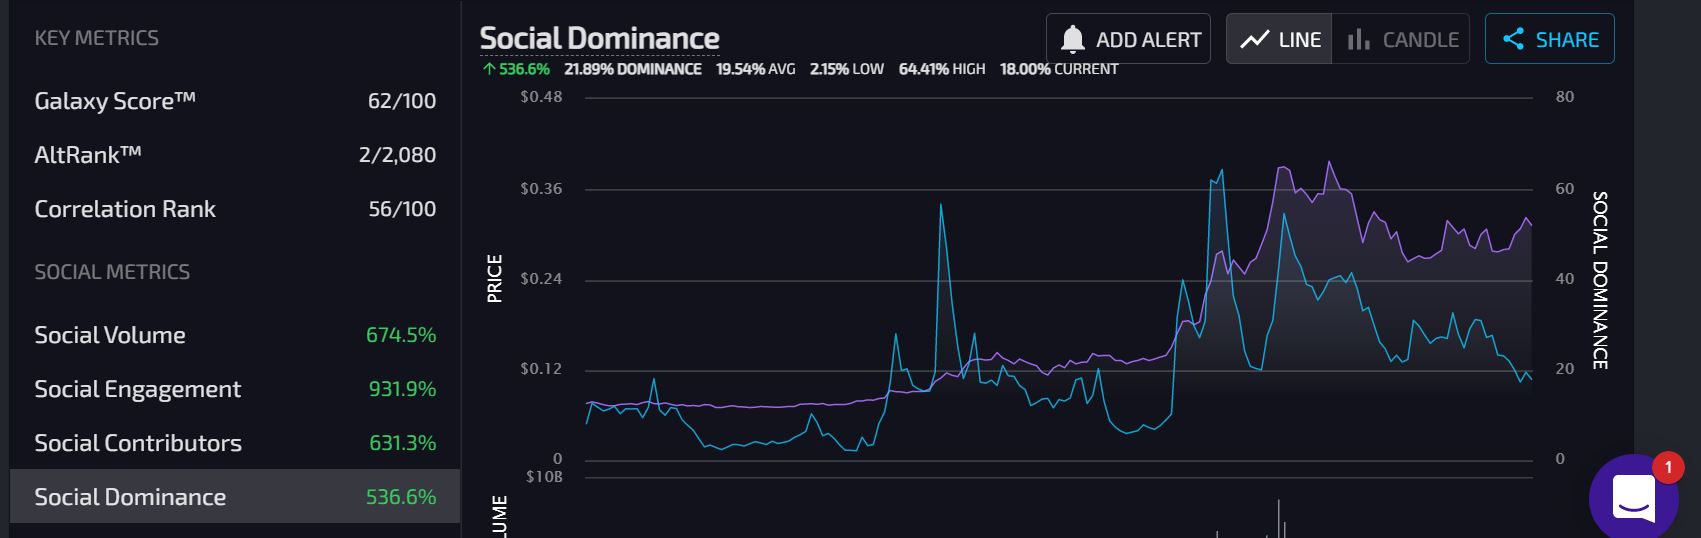Select Social Engagement metric
The height and width of the screenshot is (538, 1701).
click(x=235, y=388)
